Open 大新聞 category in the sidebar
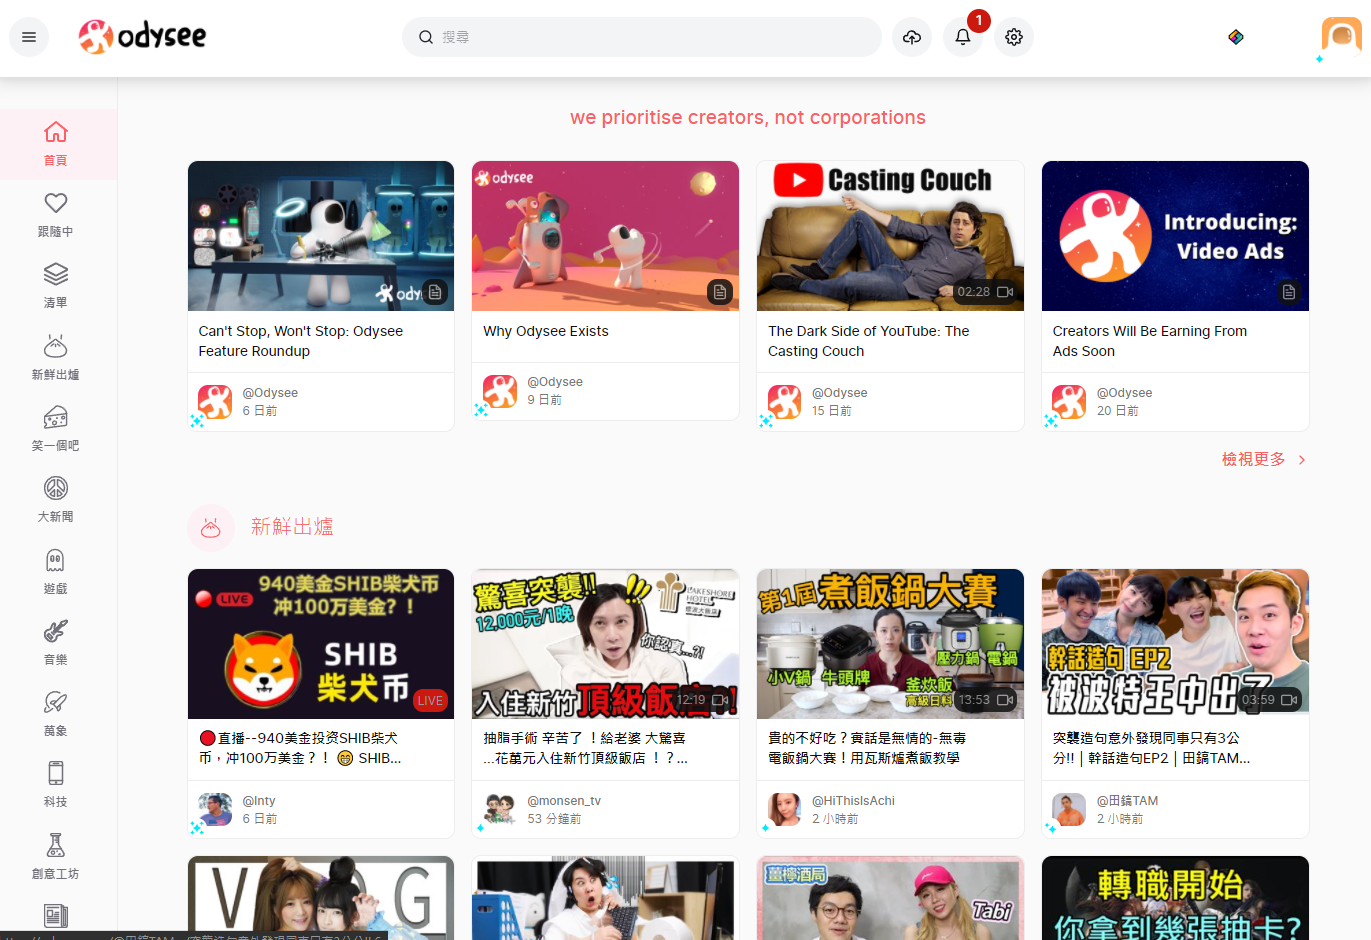This screenshot has width=1371, height=940. tap(56, 501)
